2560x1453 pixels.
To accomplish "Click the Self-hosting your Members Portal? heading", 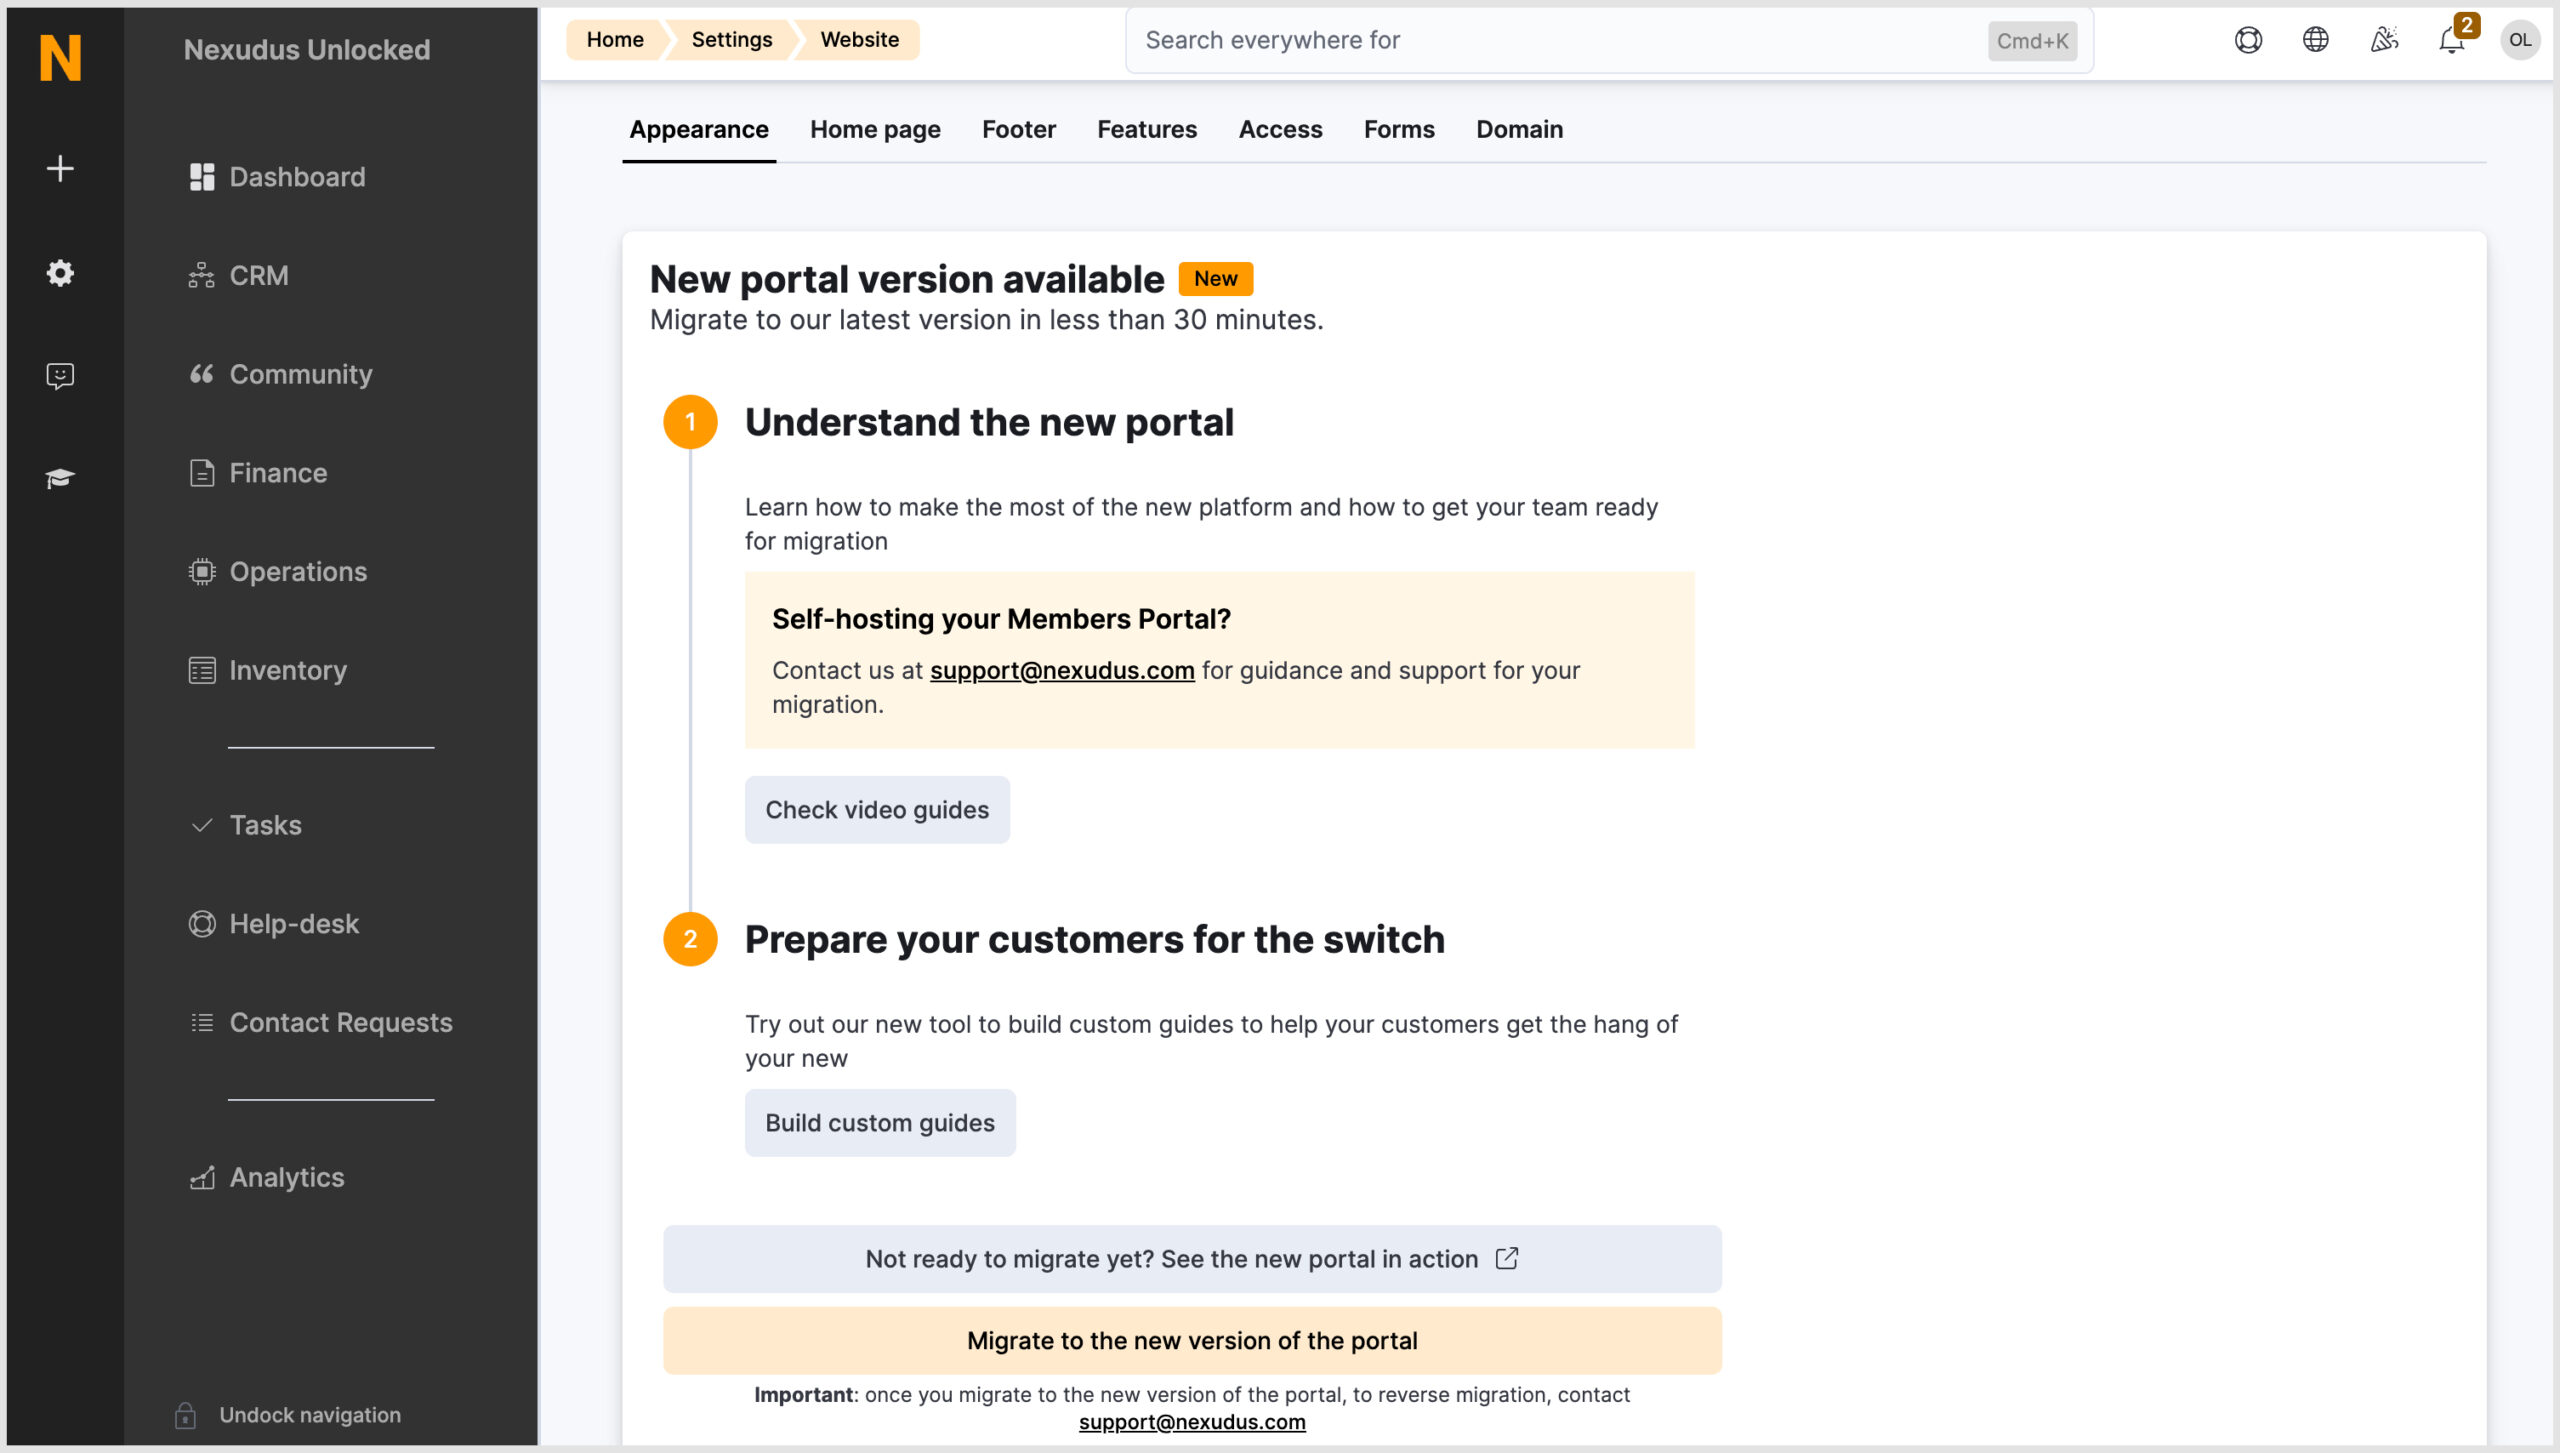I will tap(1001, 619).
